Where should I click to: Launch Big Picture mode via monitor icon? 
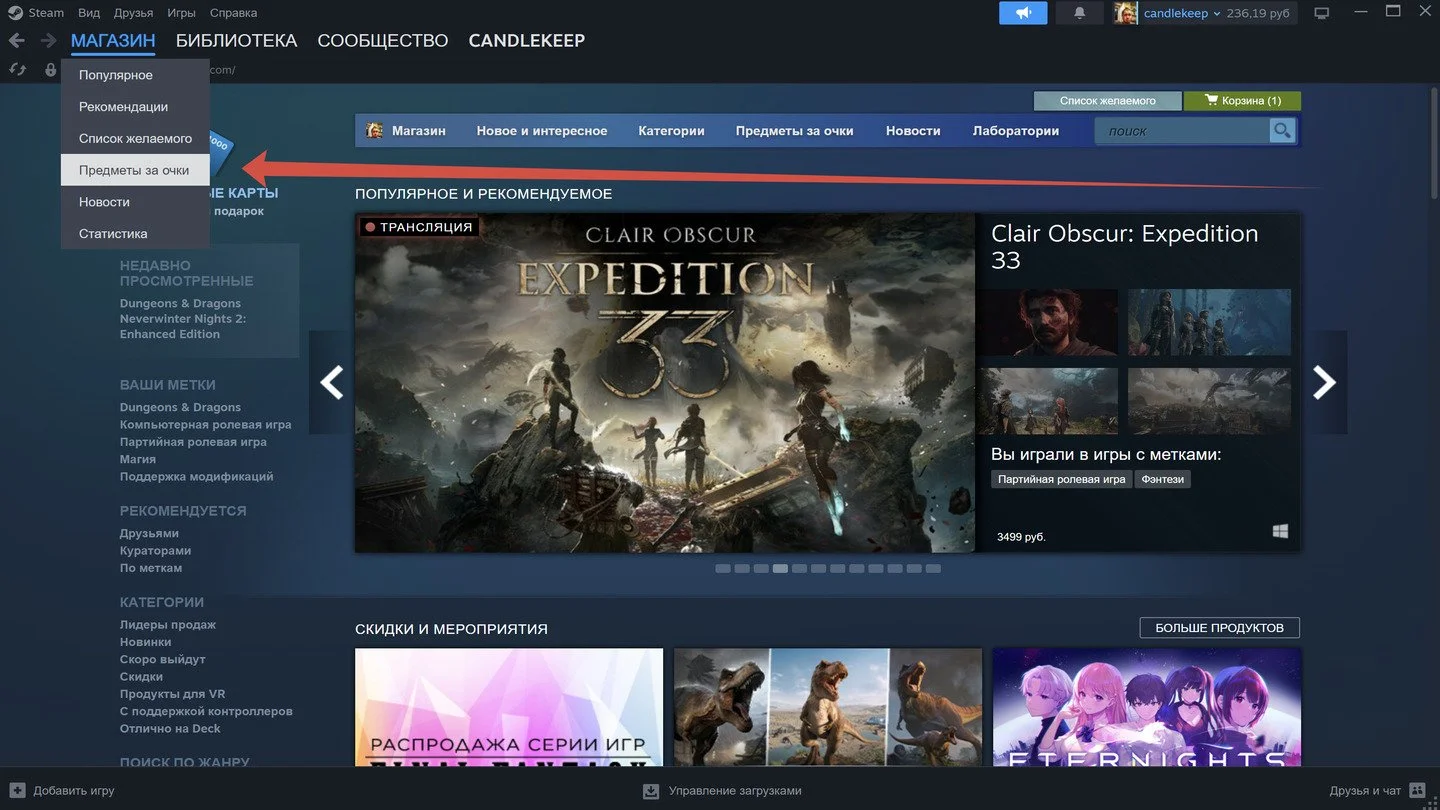pyautogui.click(x=1322, y=13)
